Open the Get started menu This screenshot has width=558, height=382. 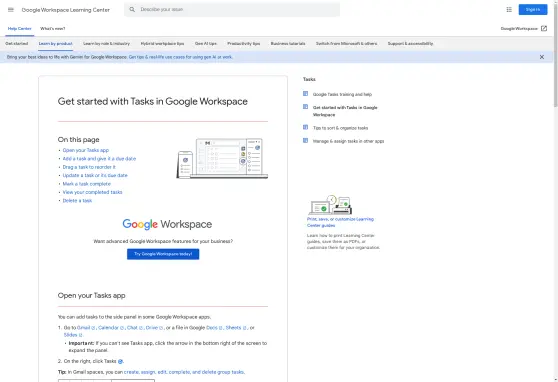click(17, 43)
